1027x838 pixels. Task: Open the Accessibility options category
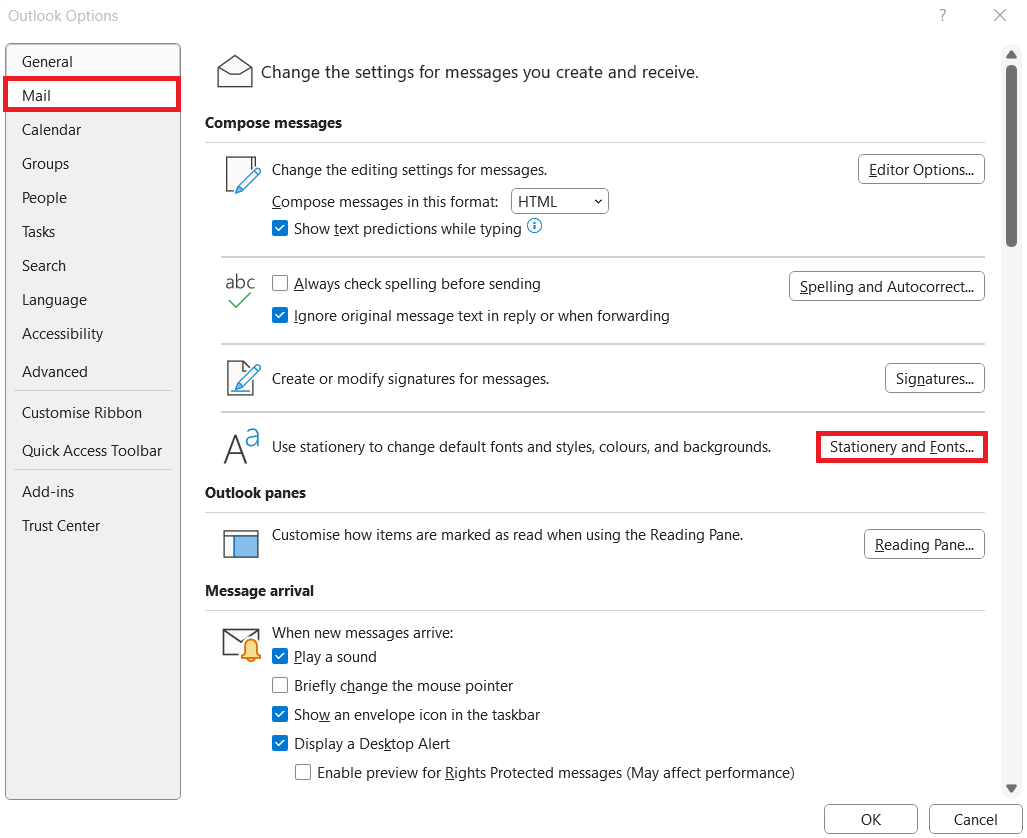[92, 334]
